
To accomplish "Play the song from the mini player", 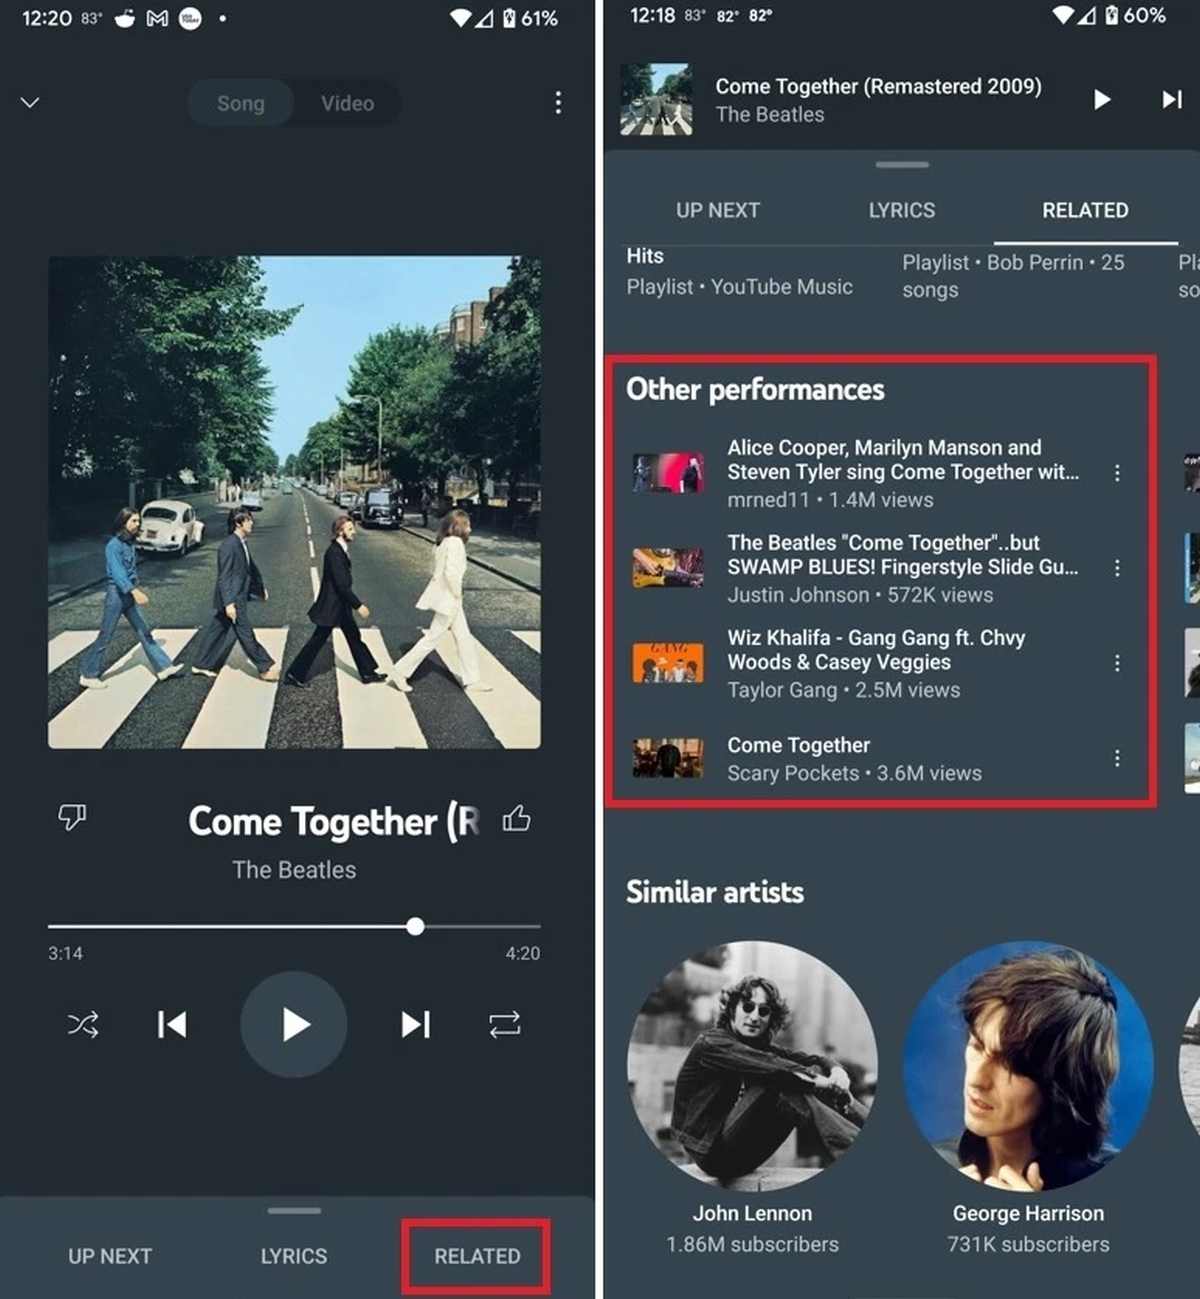I will click(1102, 99).
